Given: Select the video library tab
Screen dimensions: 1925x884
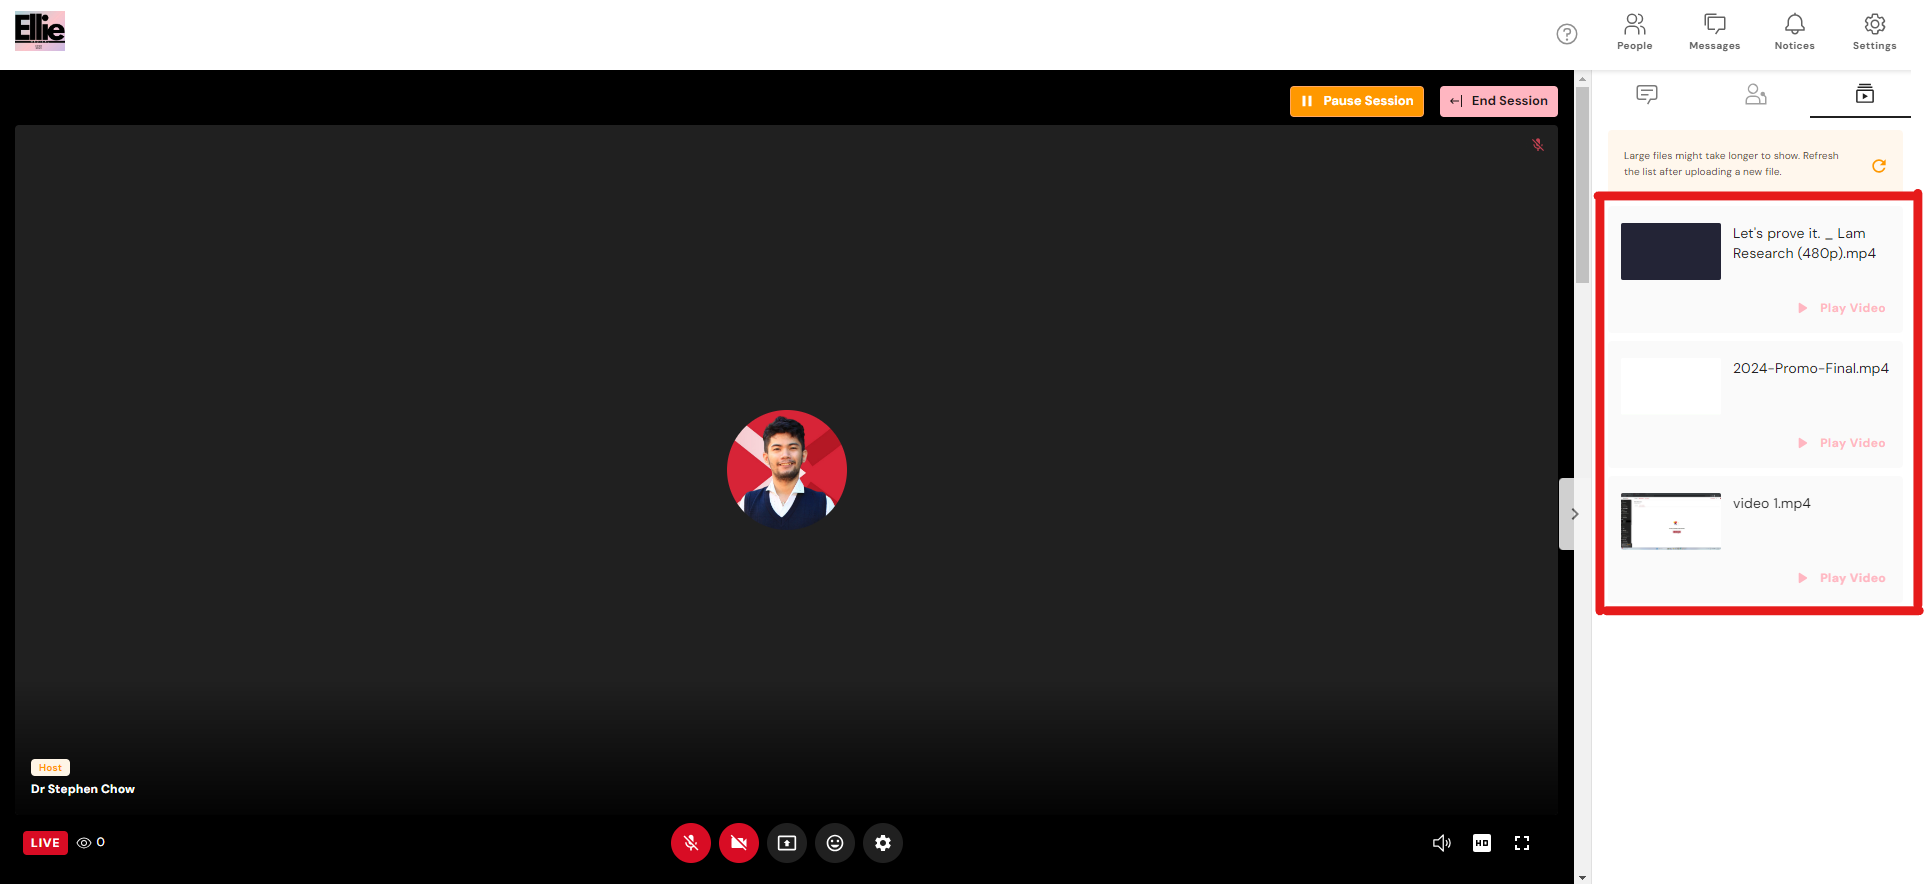Looking at the screenshot, I should 1865,94.
